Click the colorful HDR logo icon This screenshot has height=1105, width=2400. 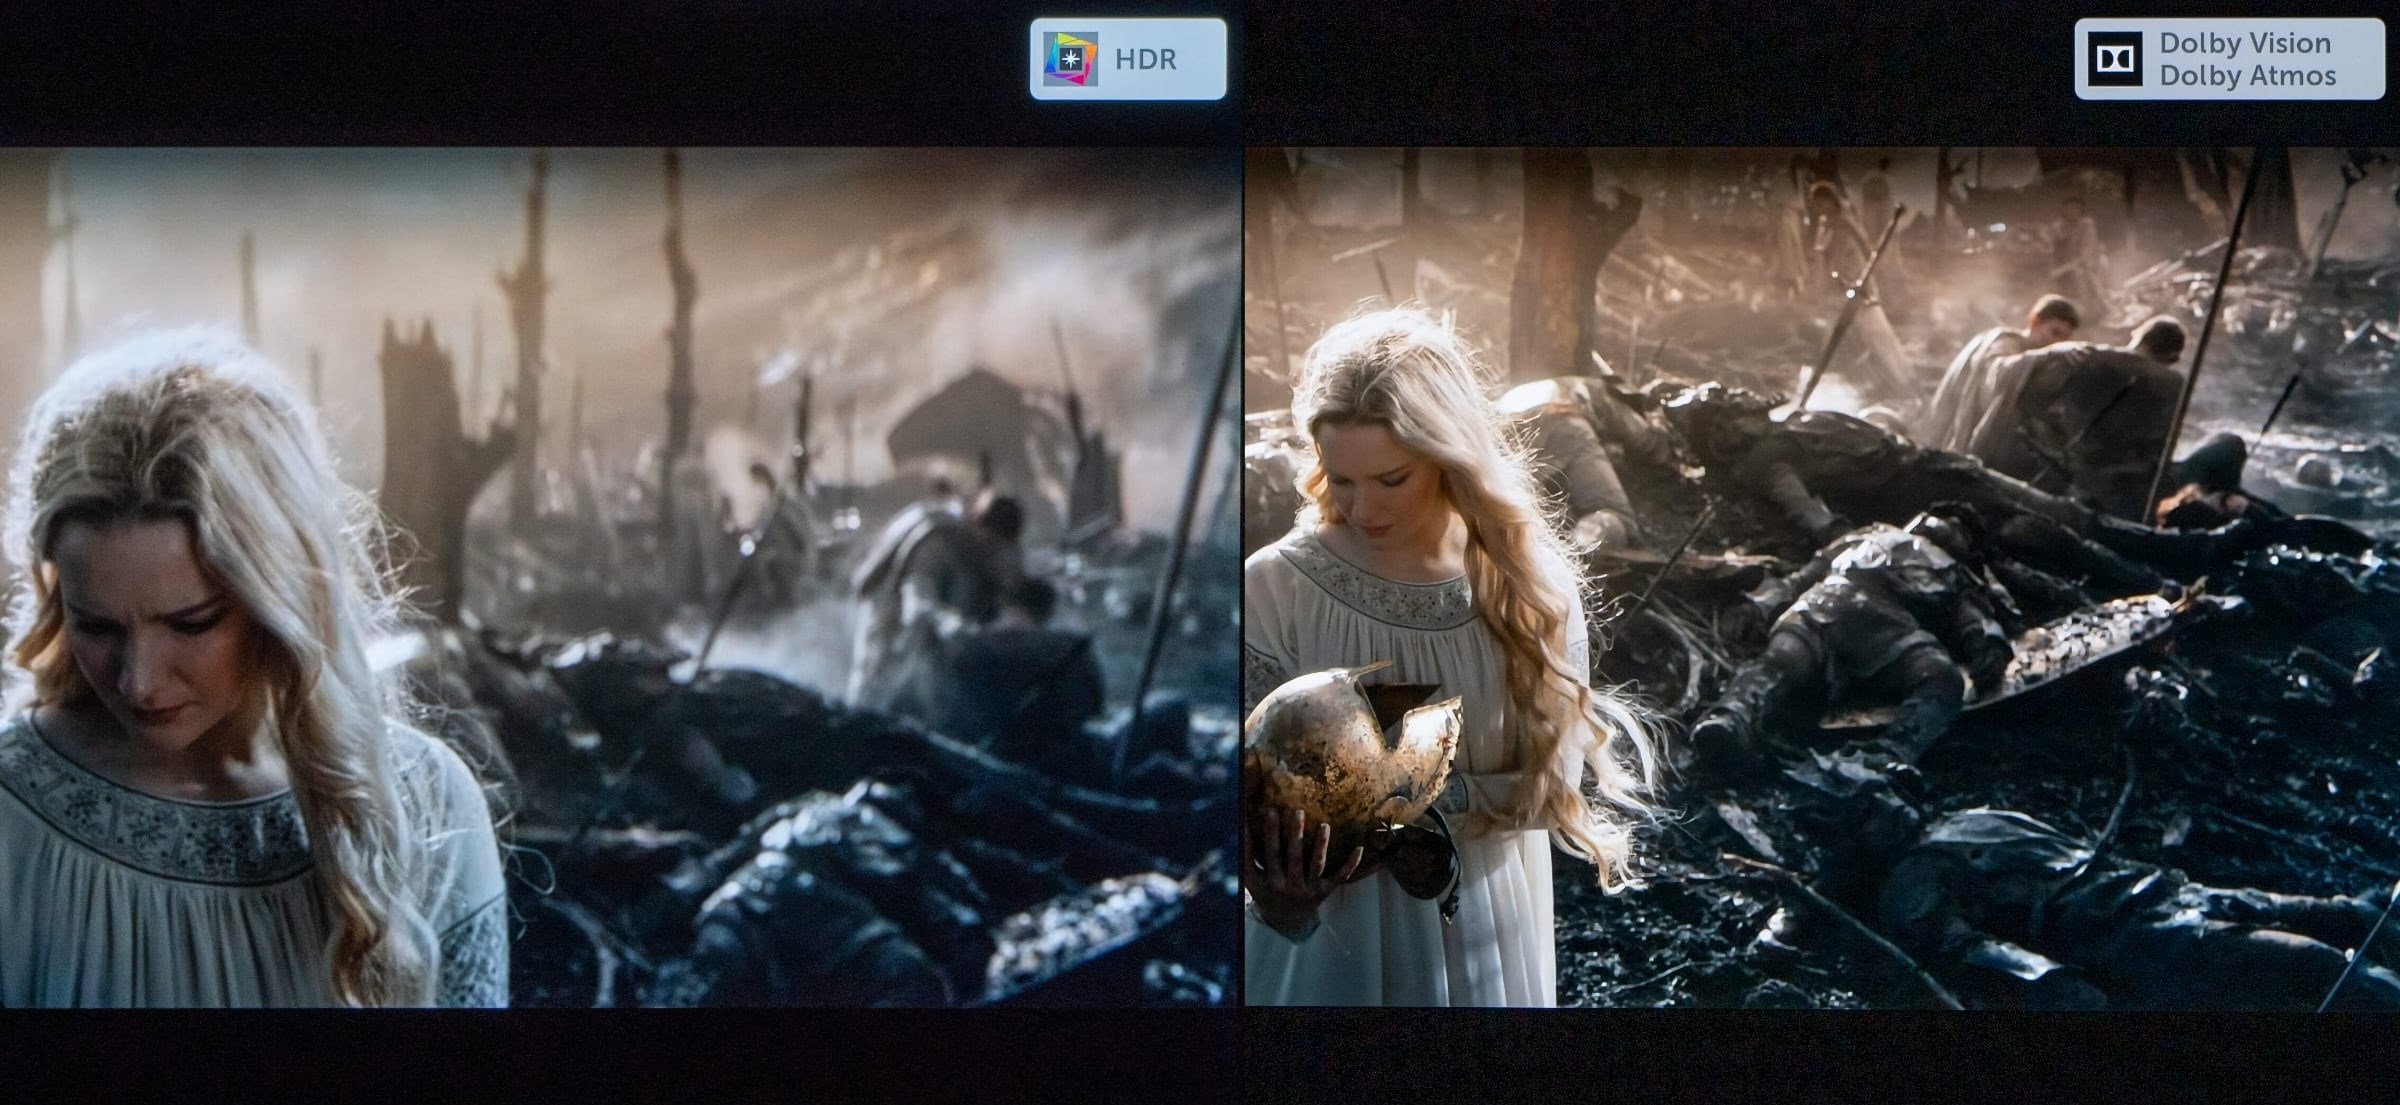1070,59
